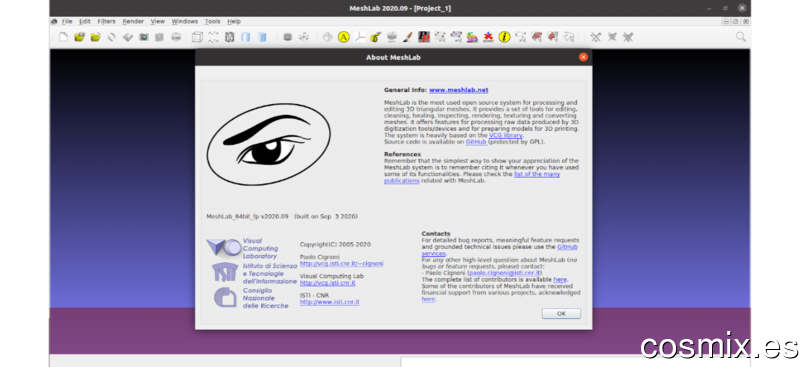Click the red star toolbar icon
This screenshot has height=367, width=800.
(488, 37)
